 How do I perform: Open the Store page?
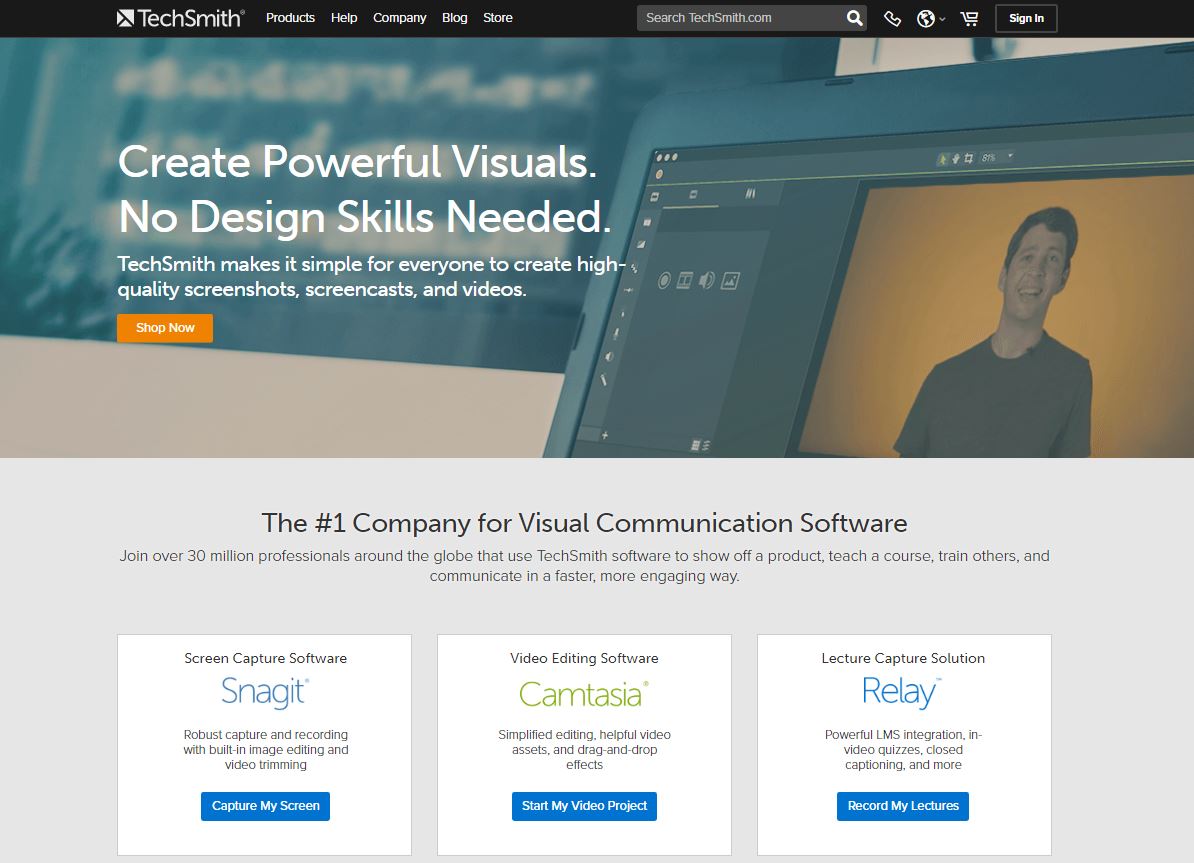pyautogui.click(x=497, y=18)
